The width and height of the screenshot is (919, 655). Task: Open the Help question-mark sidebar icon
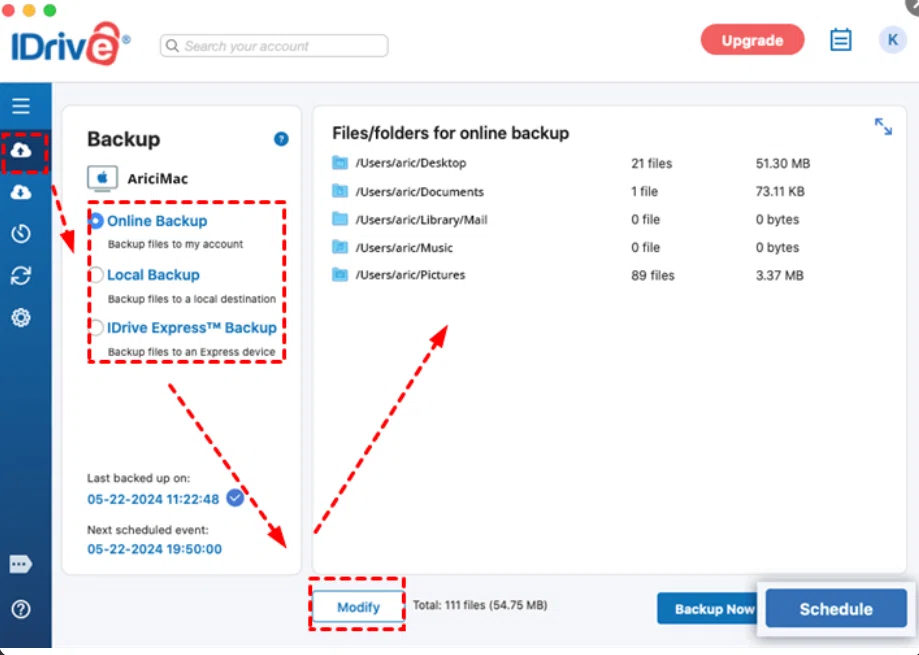(21, 609)
